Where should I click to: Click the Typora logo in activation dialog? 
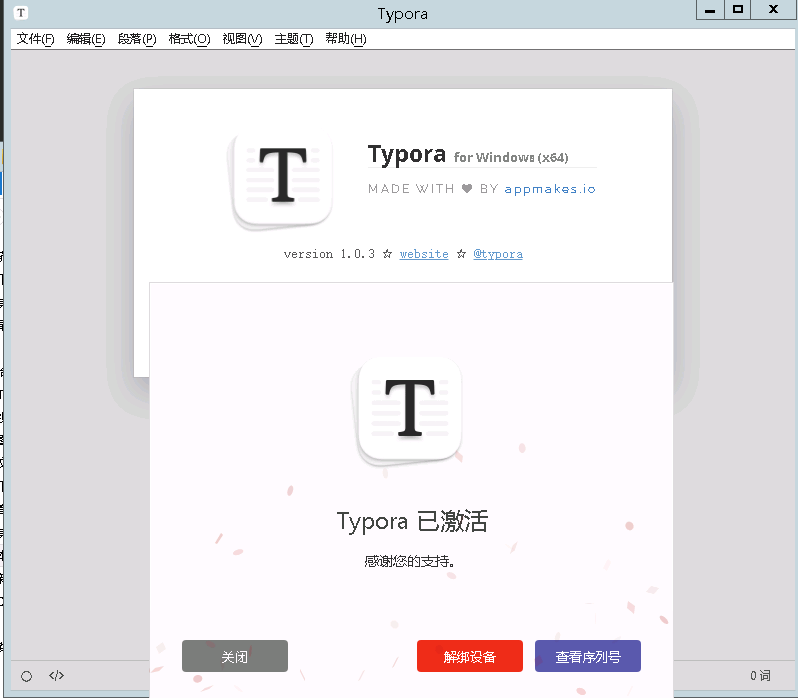click(x=408, y=410)
